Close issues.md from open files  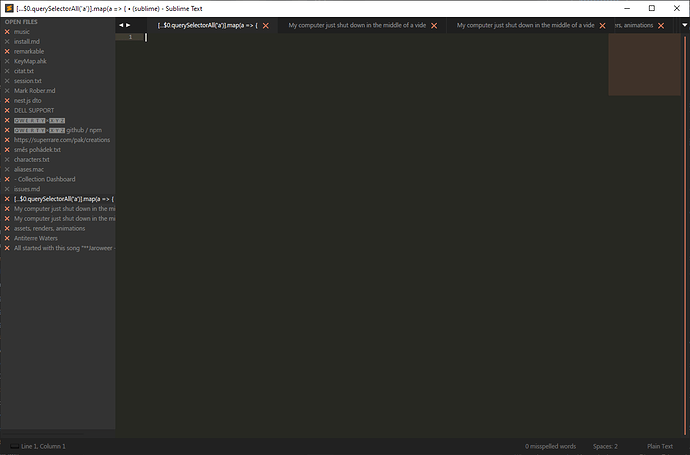(x=7, y=189)
